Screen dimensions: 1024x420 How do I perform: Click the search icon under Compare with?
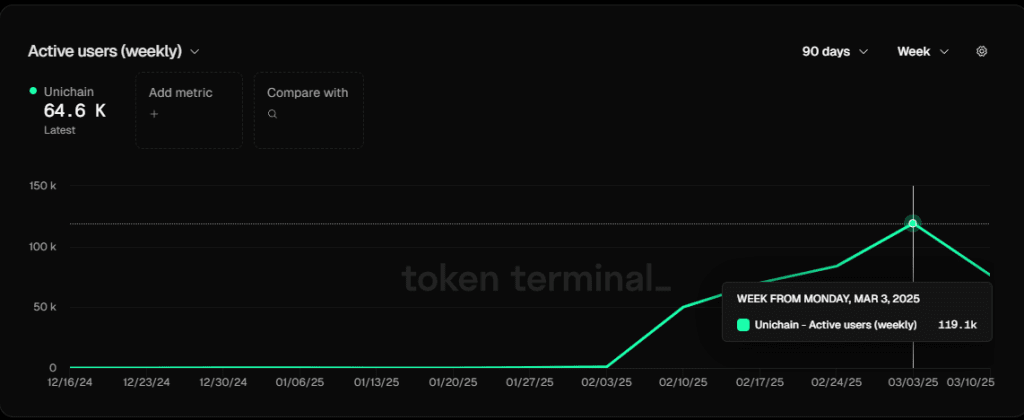[x=272, y=115]
